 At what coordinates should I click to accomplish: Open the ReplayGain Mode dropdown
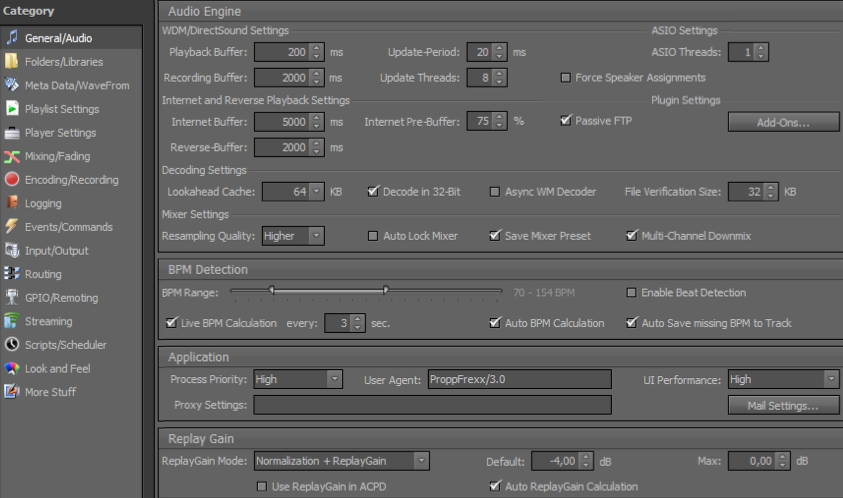point(422,461)
